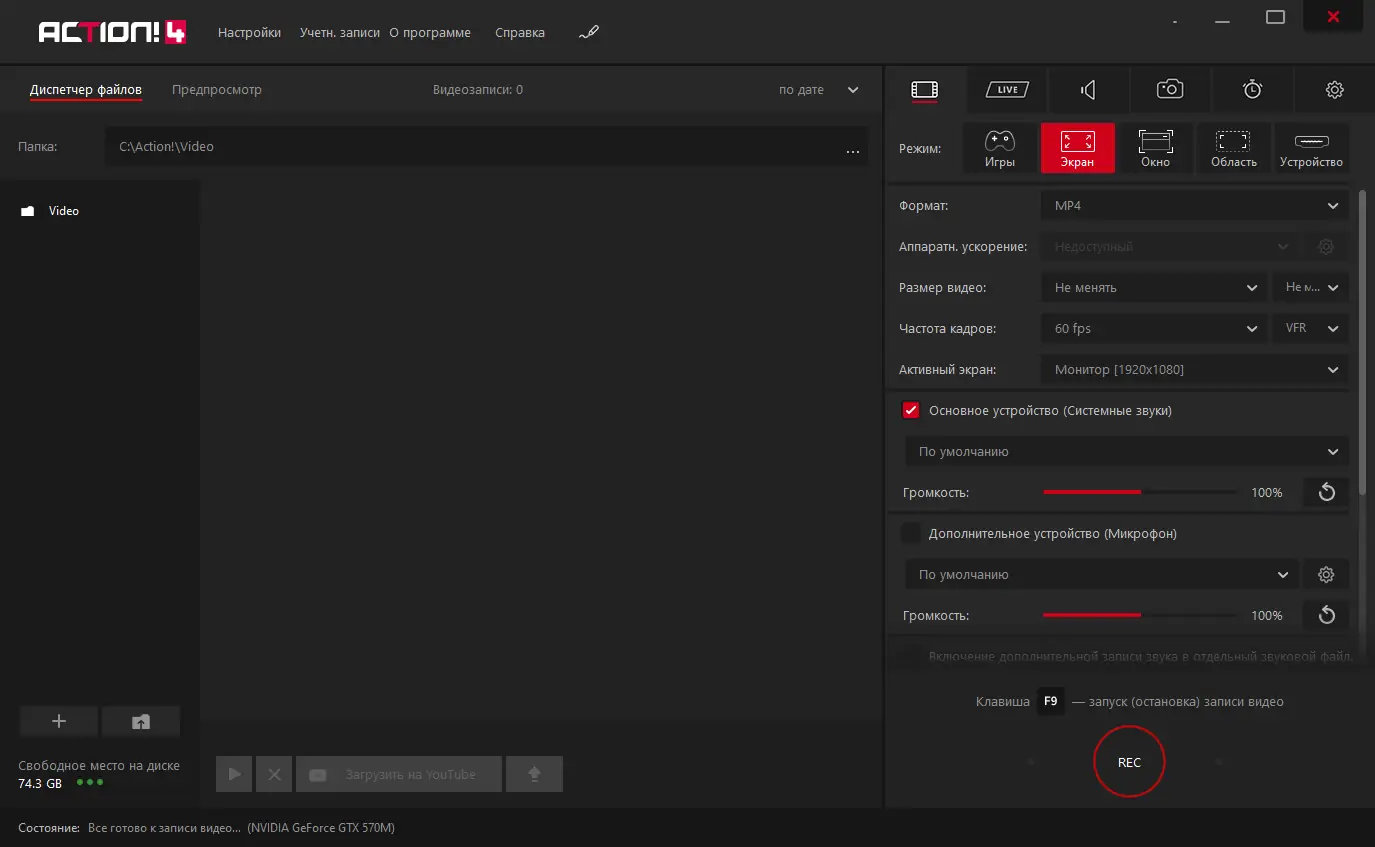Click the upload arrow export button
Image resolution: width=1375 pixels, height=847 pixels.
[534, 774]
